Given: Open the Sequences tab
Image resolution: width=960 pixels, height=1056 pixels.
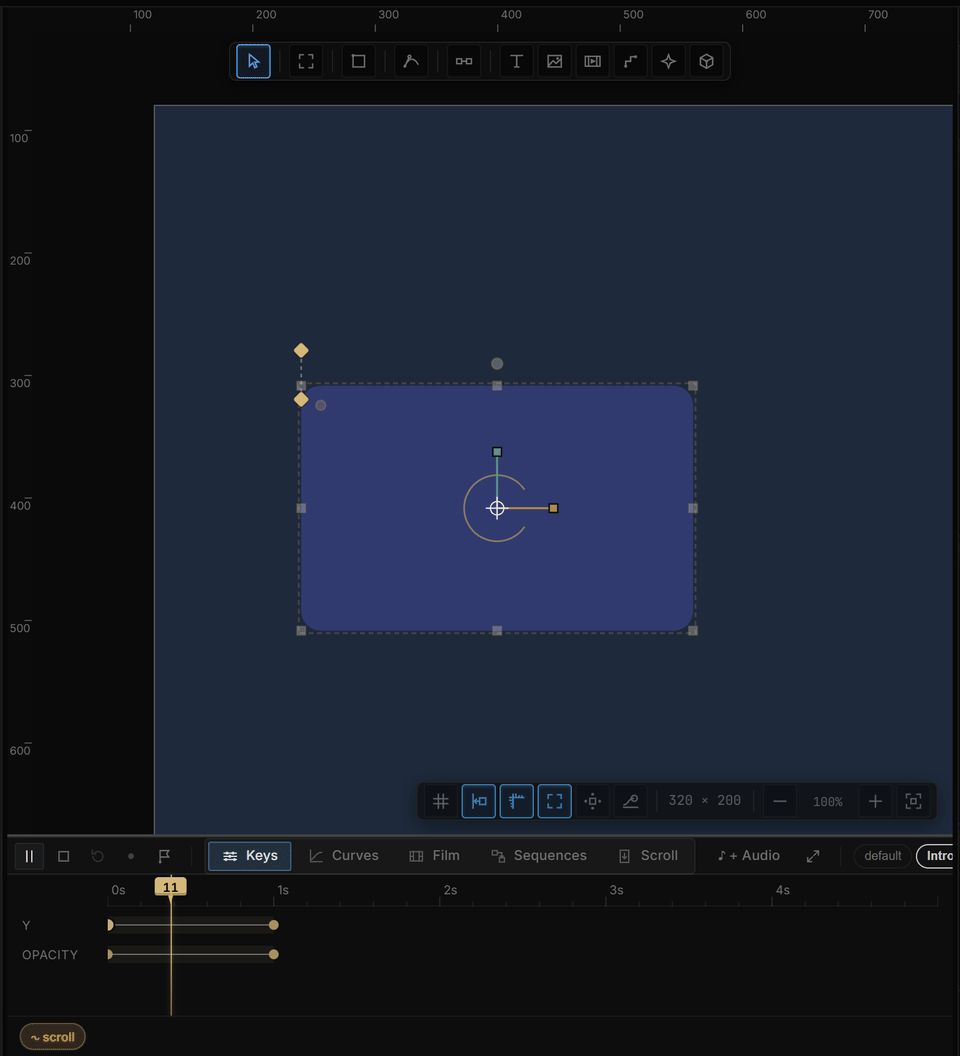Looking at the screenshot, I should click(x=539, y=856).
